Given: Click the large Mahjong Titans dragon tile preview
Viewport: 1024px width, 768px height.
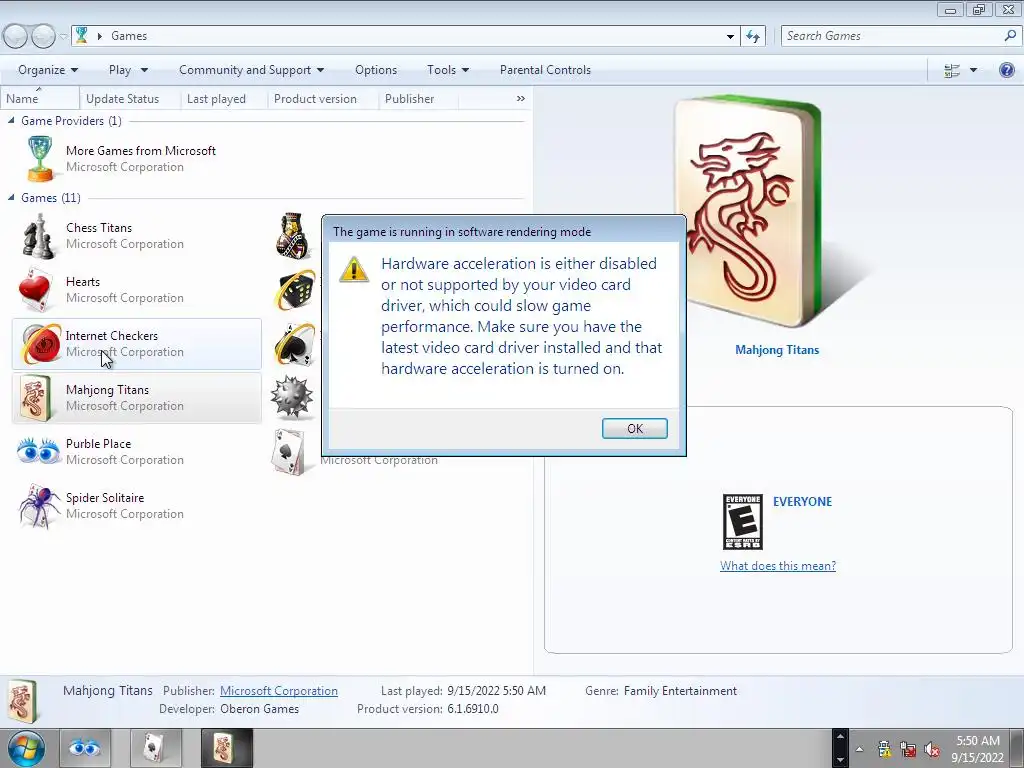Looking at the screenshot, I should pos(748,211).
